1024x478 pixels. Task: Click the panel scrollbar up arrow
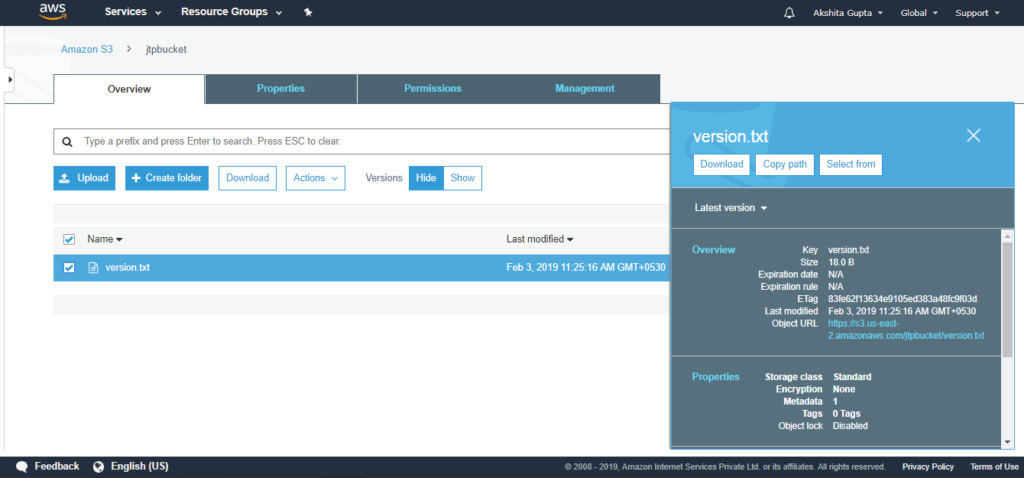click(x=1007, y=236)
